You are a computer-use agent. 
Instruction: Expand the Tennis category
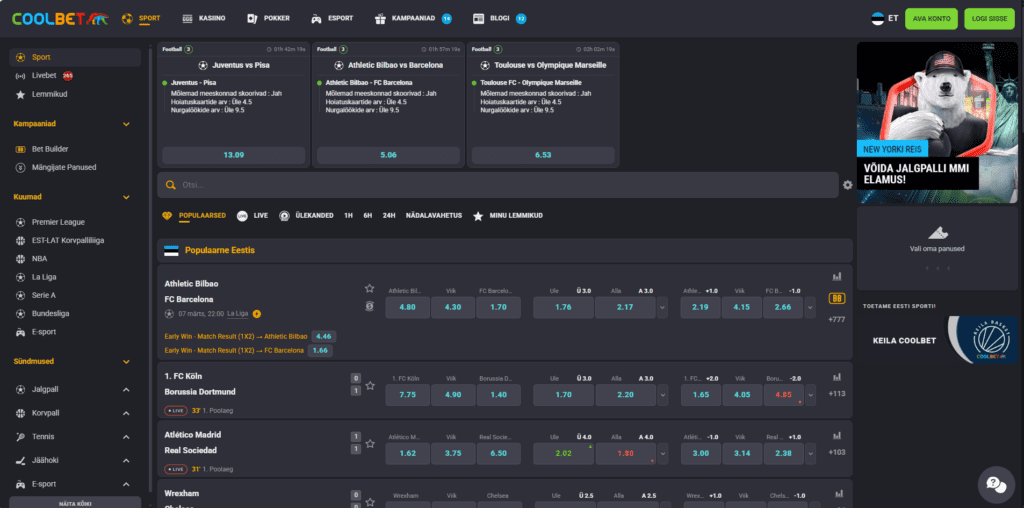pyautogui.click(x=126, y=437)
